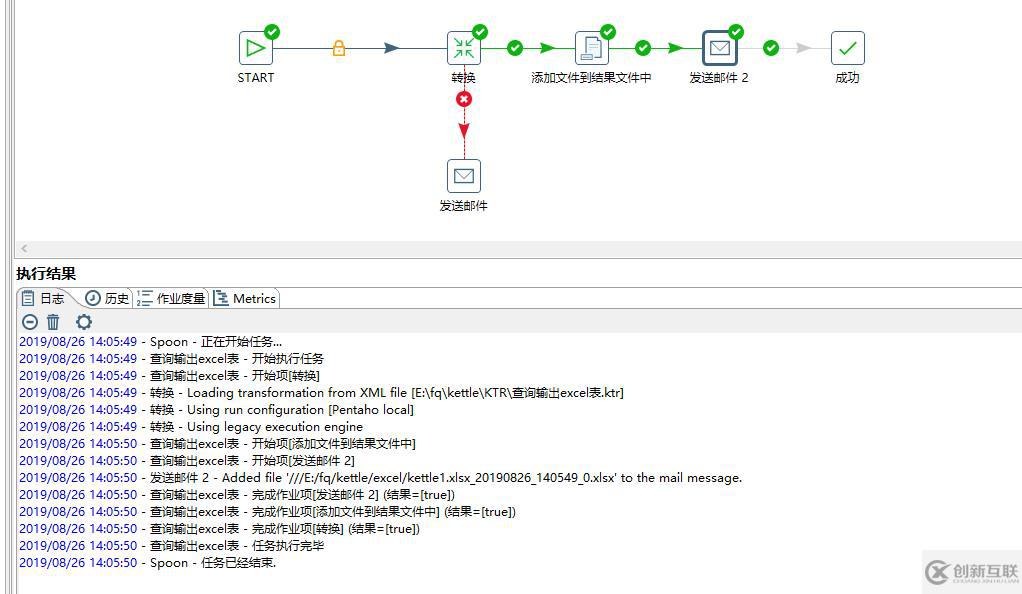1022x594 pixels.
Task: Select the 发送邮件 entry below 转换
Action: [x=464, y=176]
